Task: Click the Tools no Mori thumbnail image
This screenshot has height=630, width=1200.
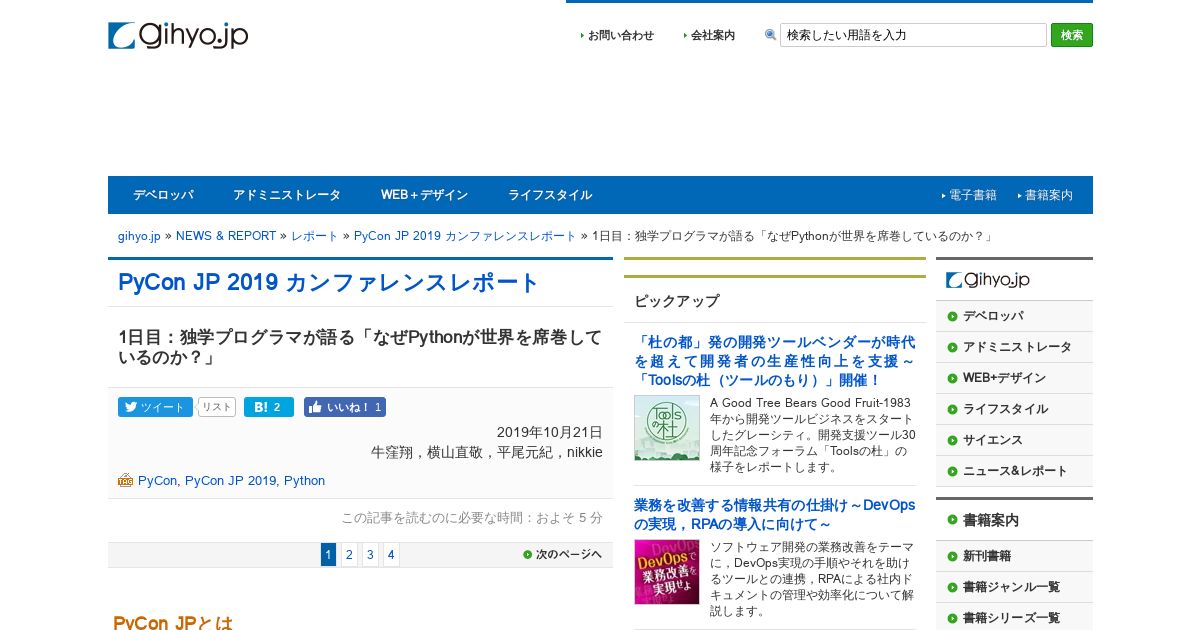Action: coord(667,428)
